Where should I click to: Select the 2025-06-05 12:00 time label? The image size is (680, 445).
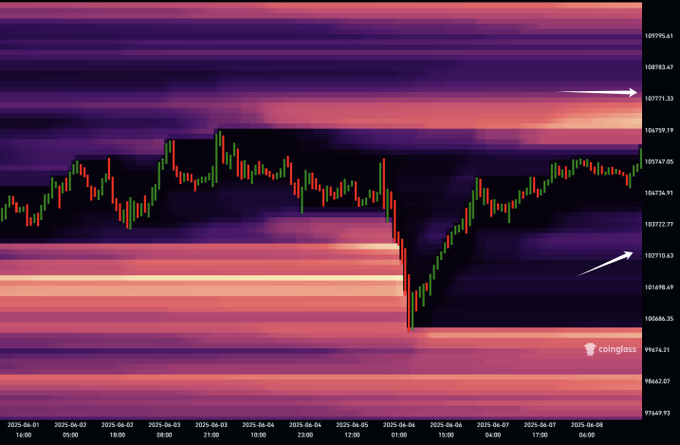352,430
